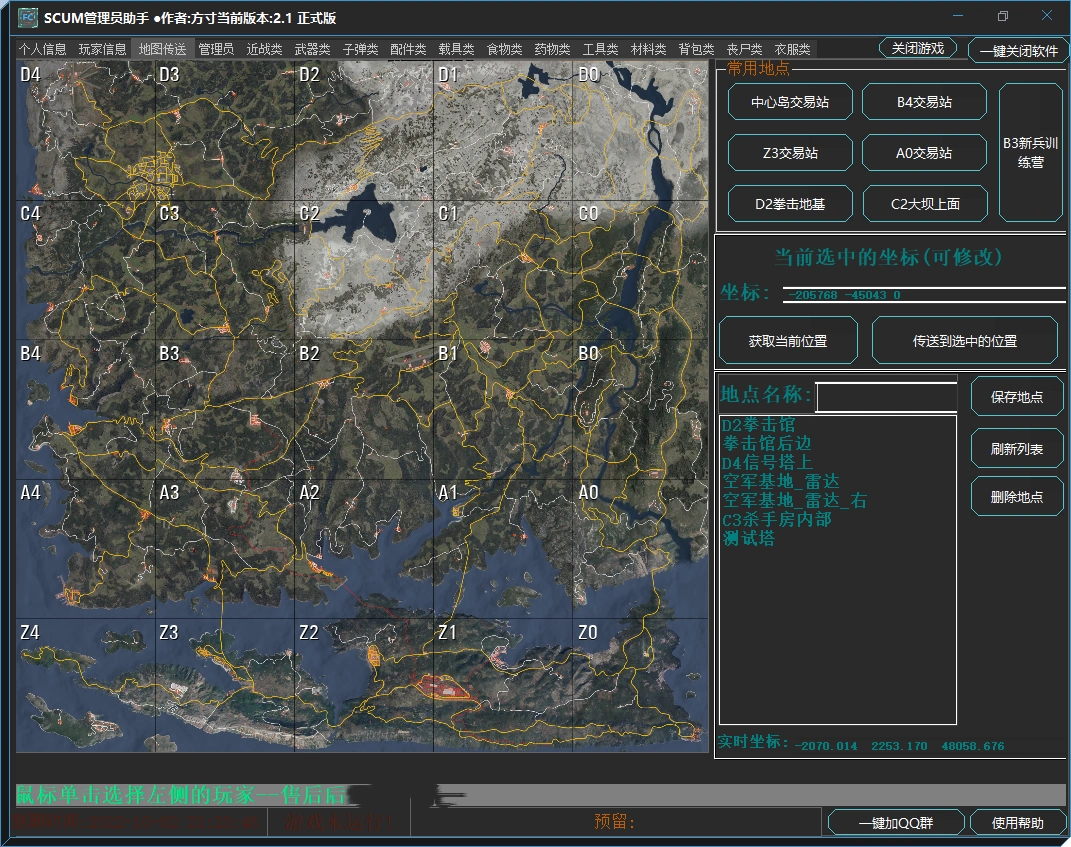Select 测试塔 in the saved locations
The width and height of the screenshot is (1071, 847).
(x=749, y=539)
